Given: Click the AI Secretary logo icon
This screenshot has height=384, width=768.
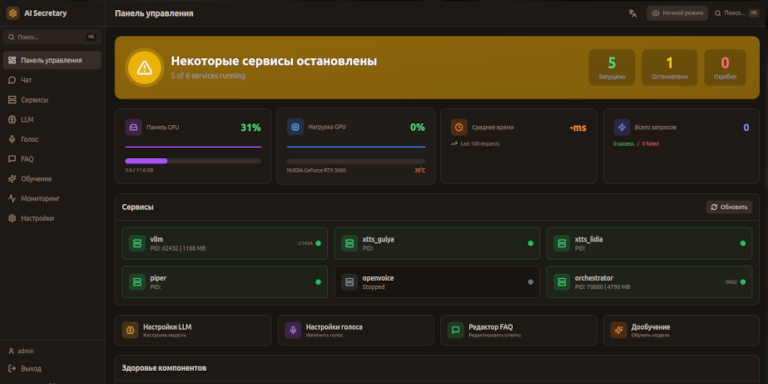Looking at the screenshot, I should (13, 13).
